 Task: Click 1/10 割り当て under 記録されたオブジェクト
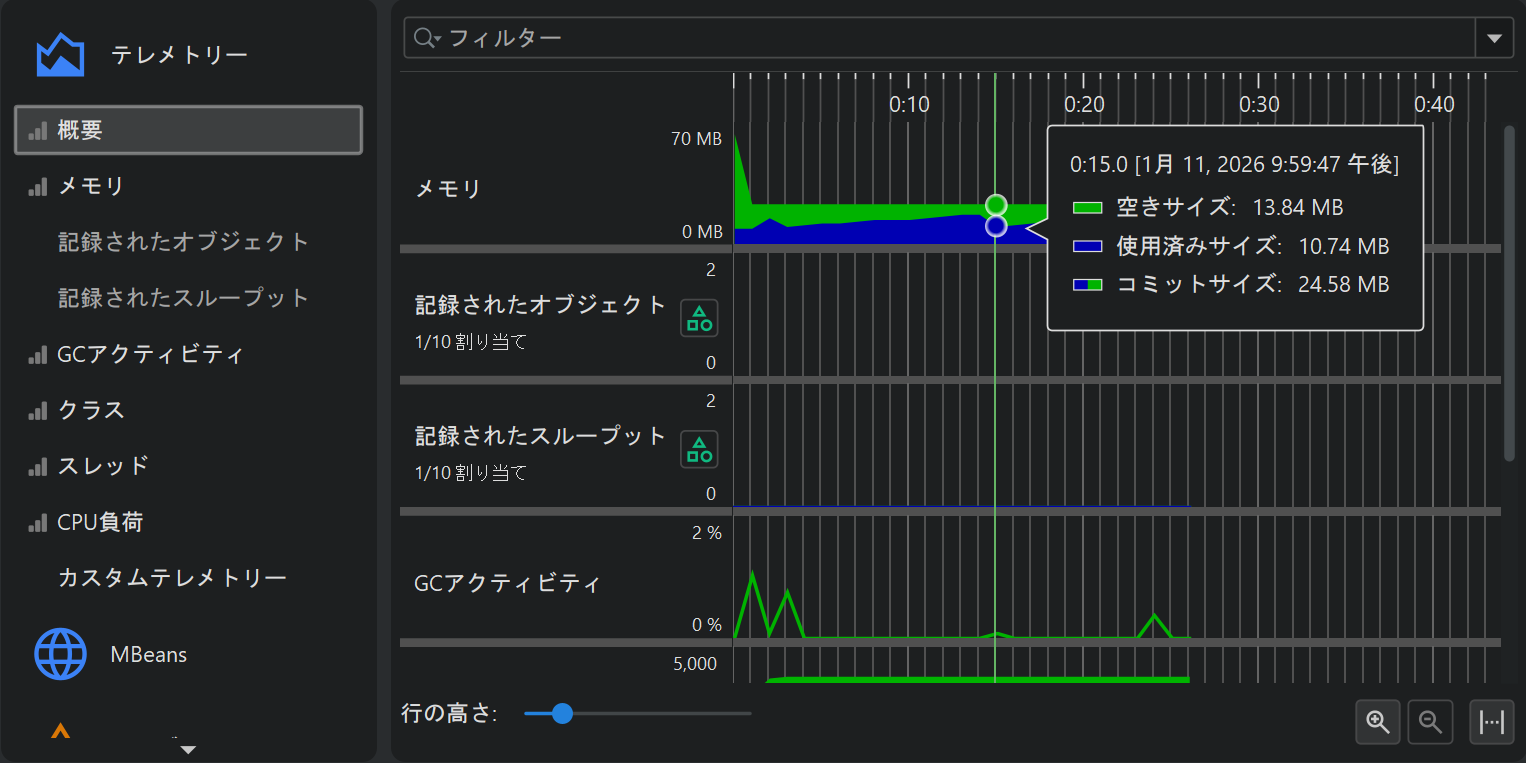tap(470, 342)
